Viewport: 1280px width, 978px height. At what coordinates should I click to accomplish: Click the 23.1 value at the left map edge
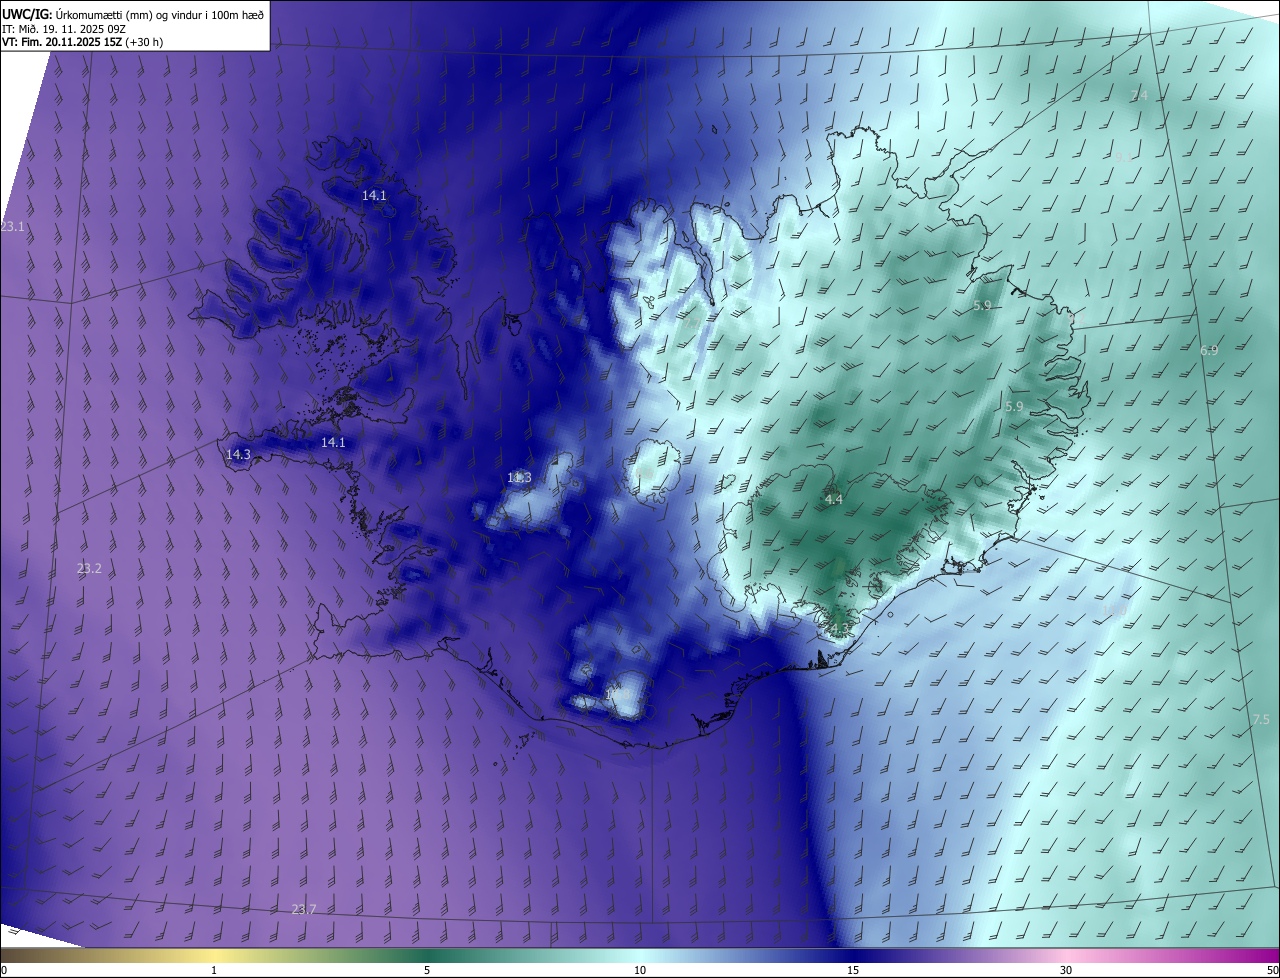click(x=12, y=227)
